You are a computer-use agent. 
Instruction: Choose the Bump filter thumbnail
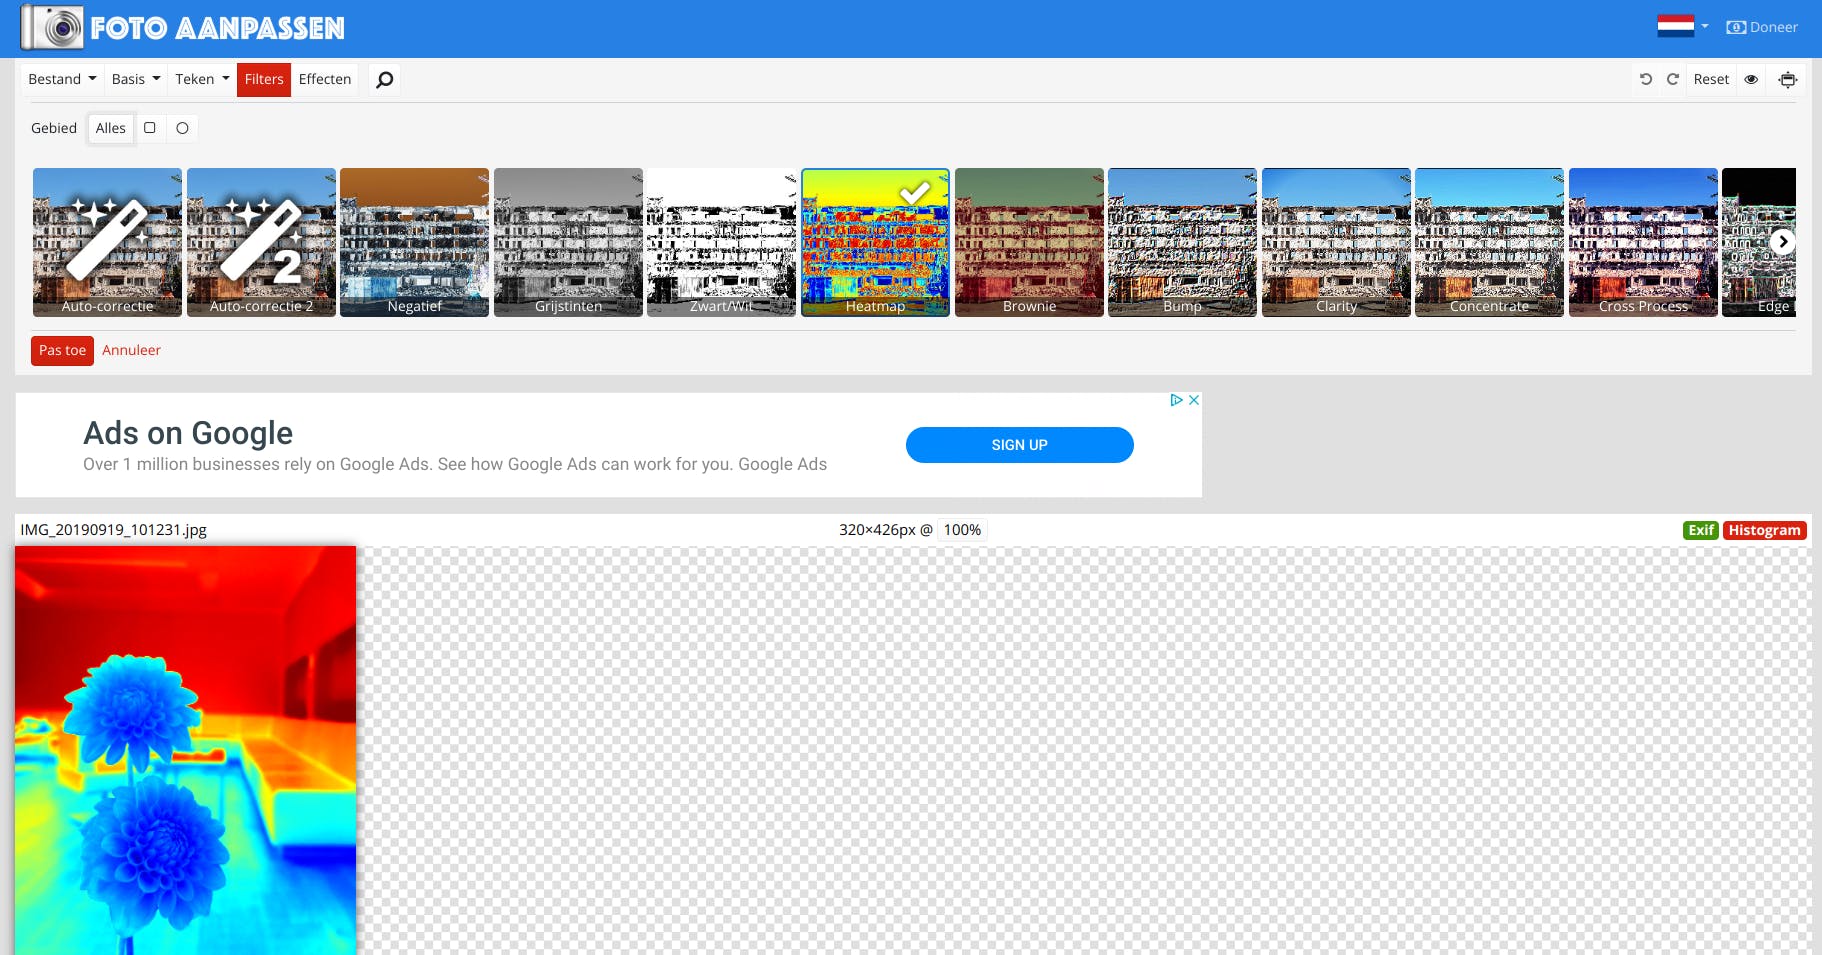pyautogui.click(x=1183, y=242)
